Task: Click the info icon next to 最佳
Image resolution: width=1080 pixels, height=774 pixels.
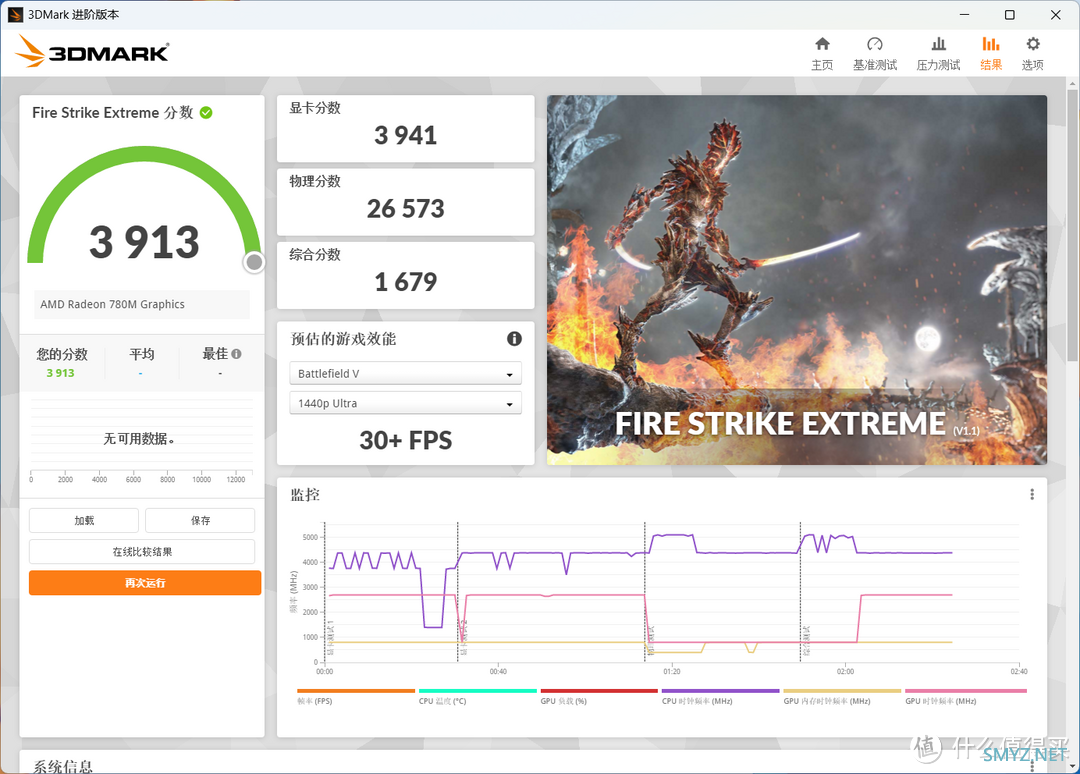Action: point(237,354)
